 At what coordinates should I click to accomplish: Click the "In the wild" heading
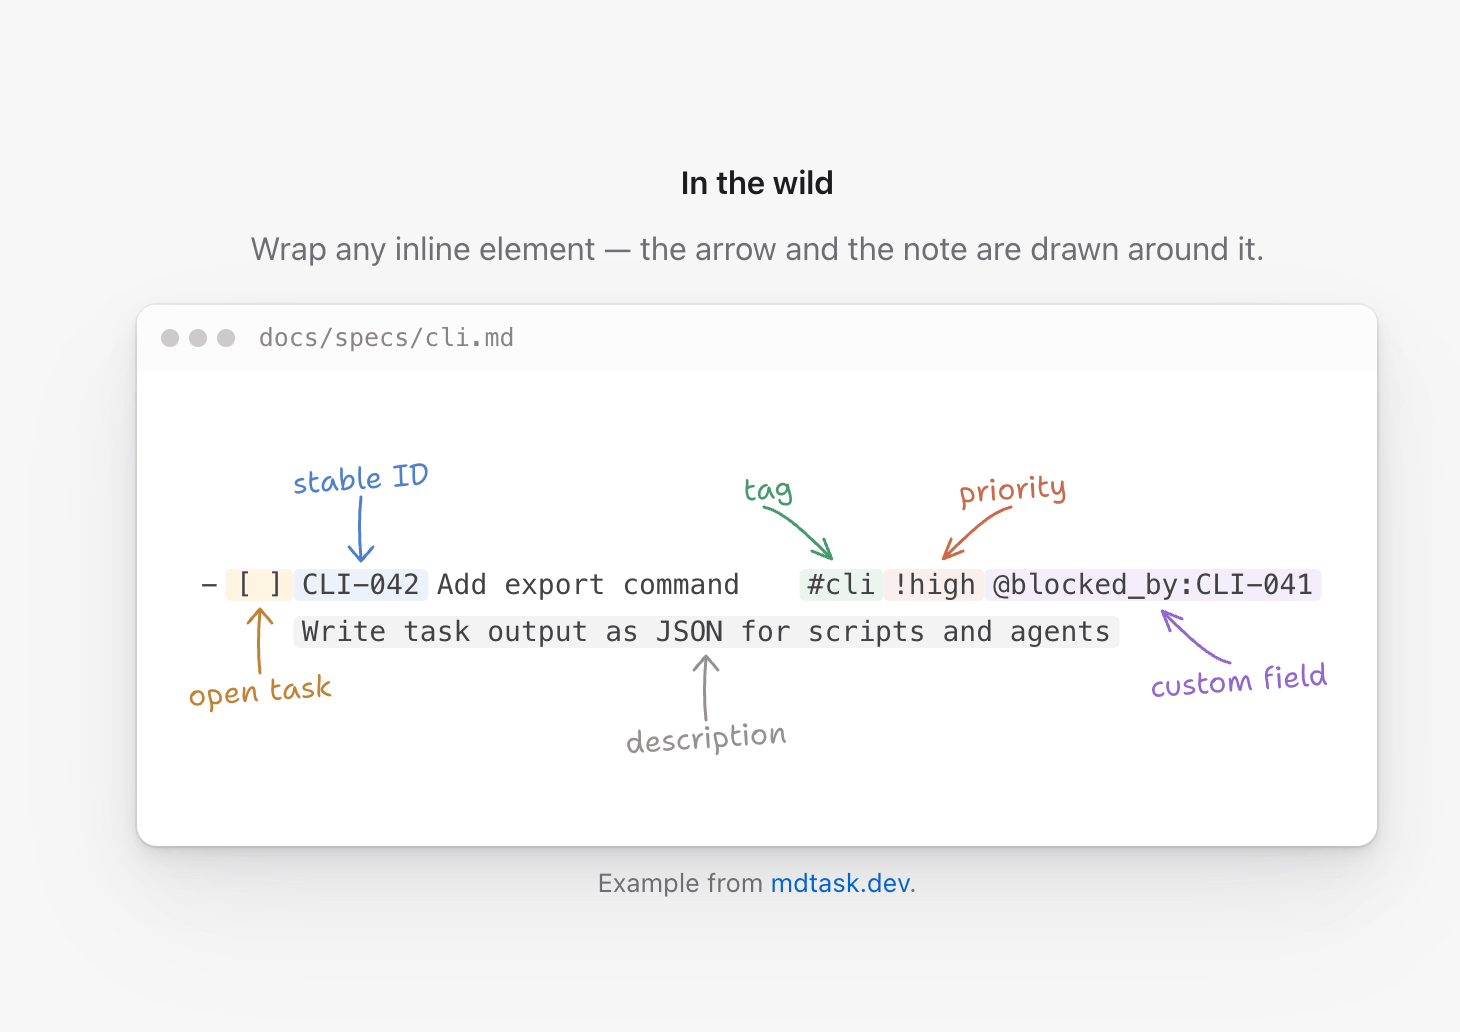coord(757,183)
